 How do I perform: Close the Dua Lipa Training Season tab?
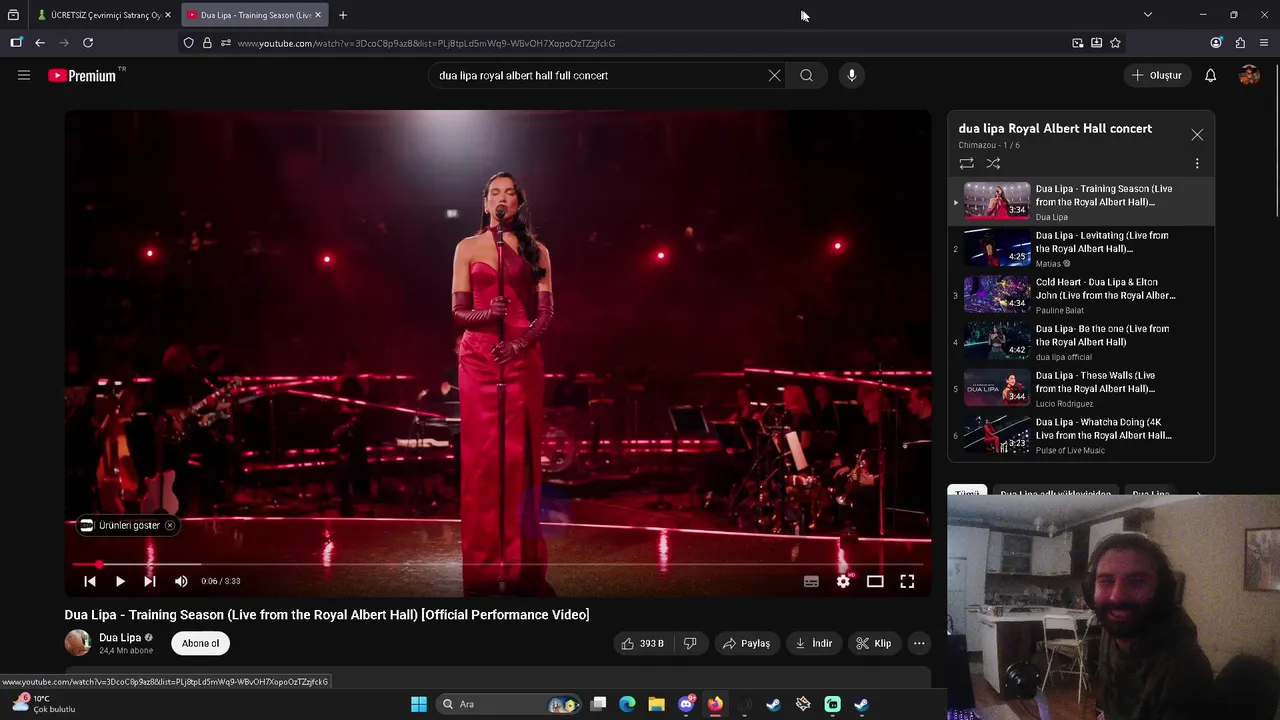[318, 15]
